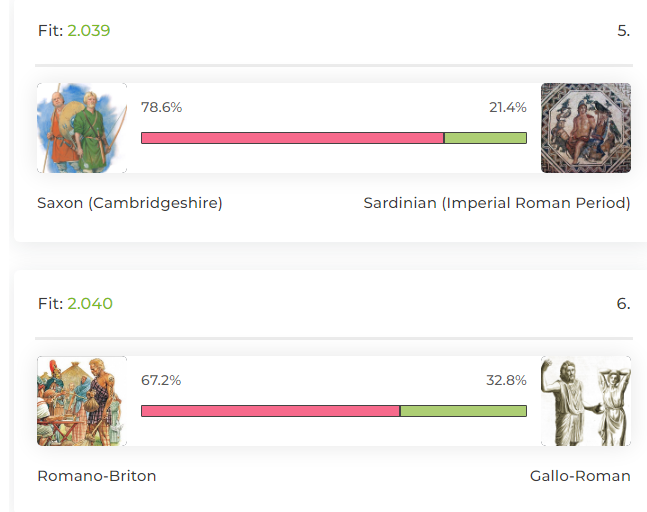Click the Fit 2.039 score value
Viewport: 647px width, 512px height.
(x=89, y=31)
